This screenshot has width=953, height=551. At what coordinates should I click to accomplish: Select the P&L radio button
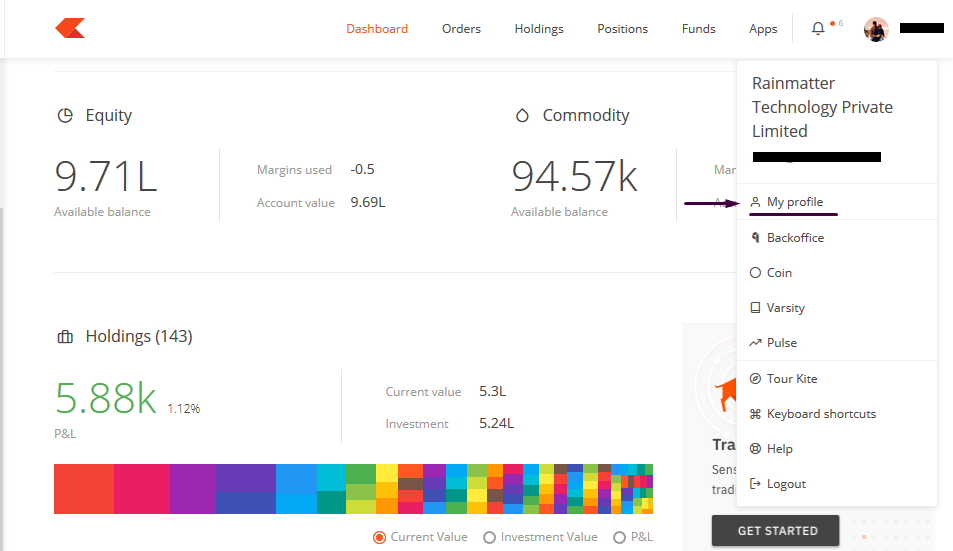619,537
